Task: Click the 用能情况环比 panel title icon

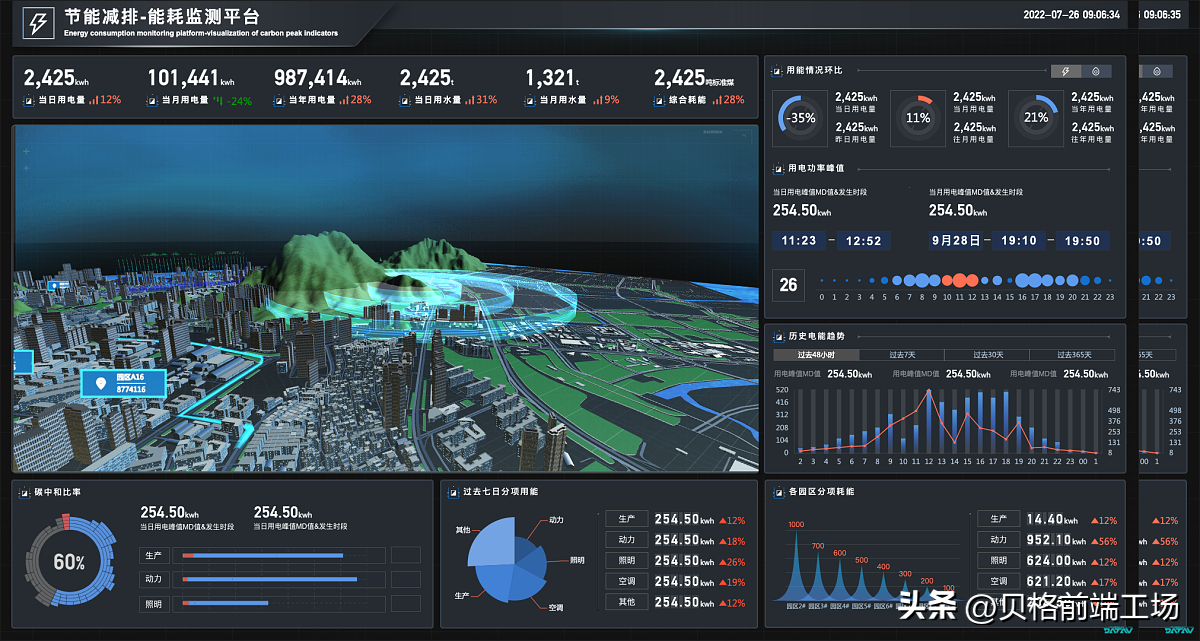Action: pyautogui.click(x=778, y=71)
